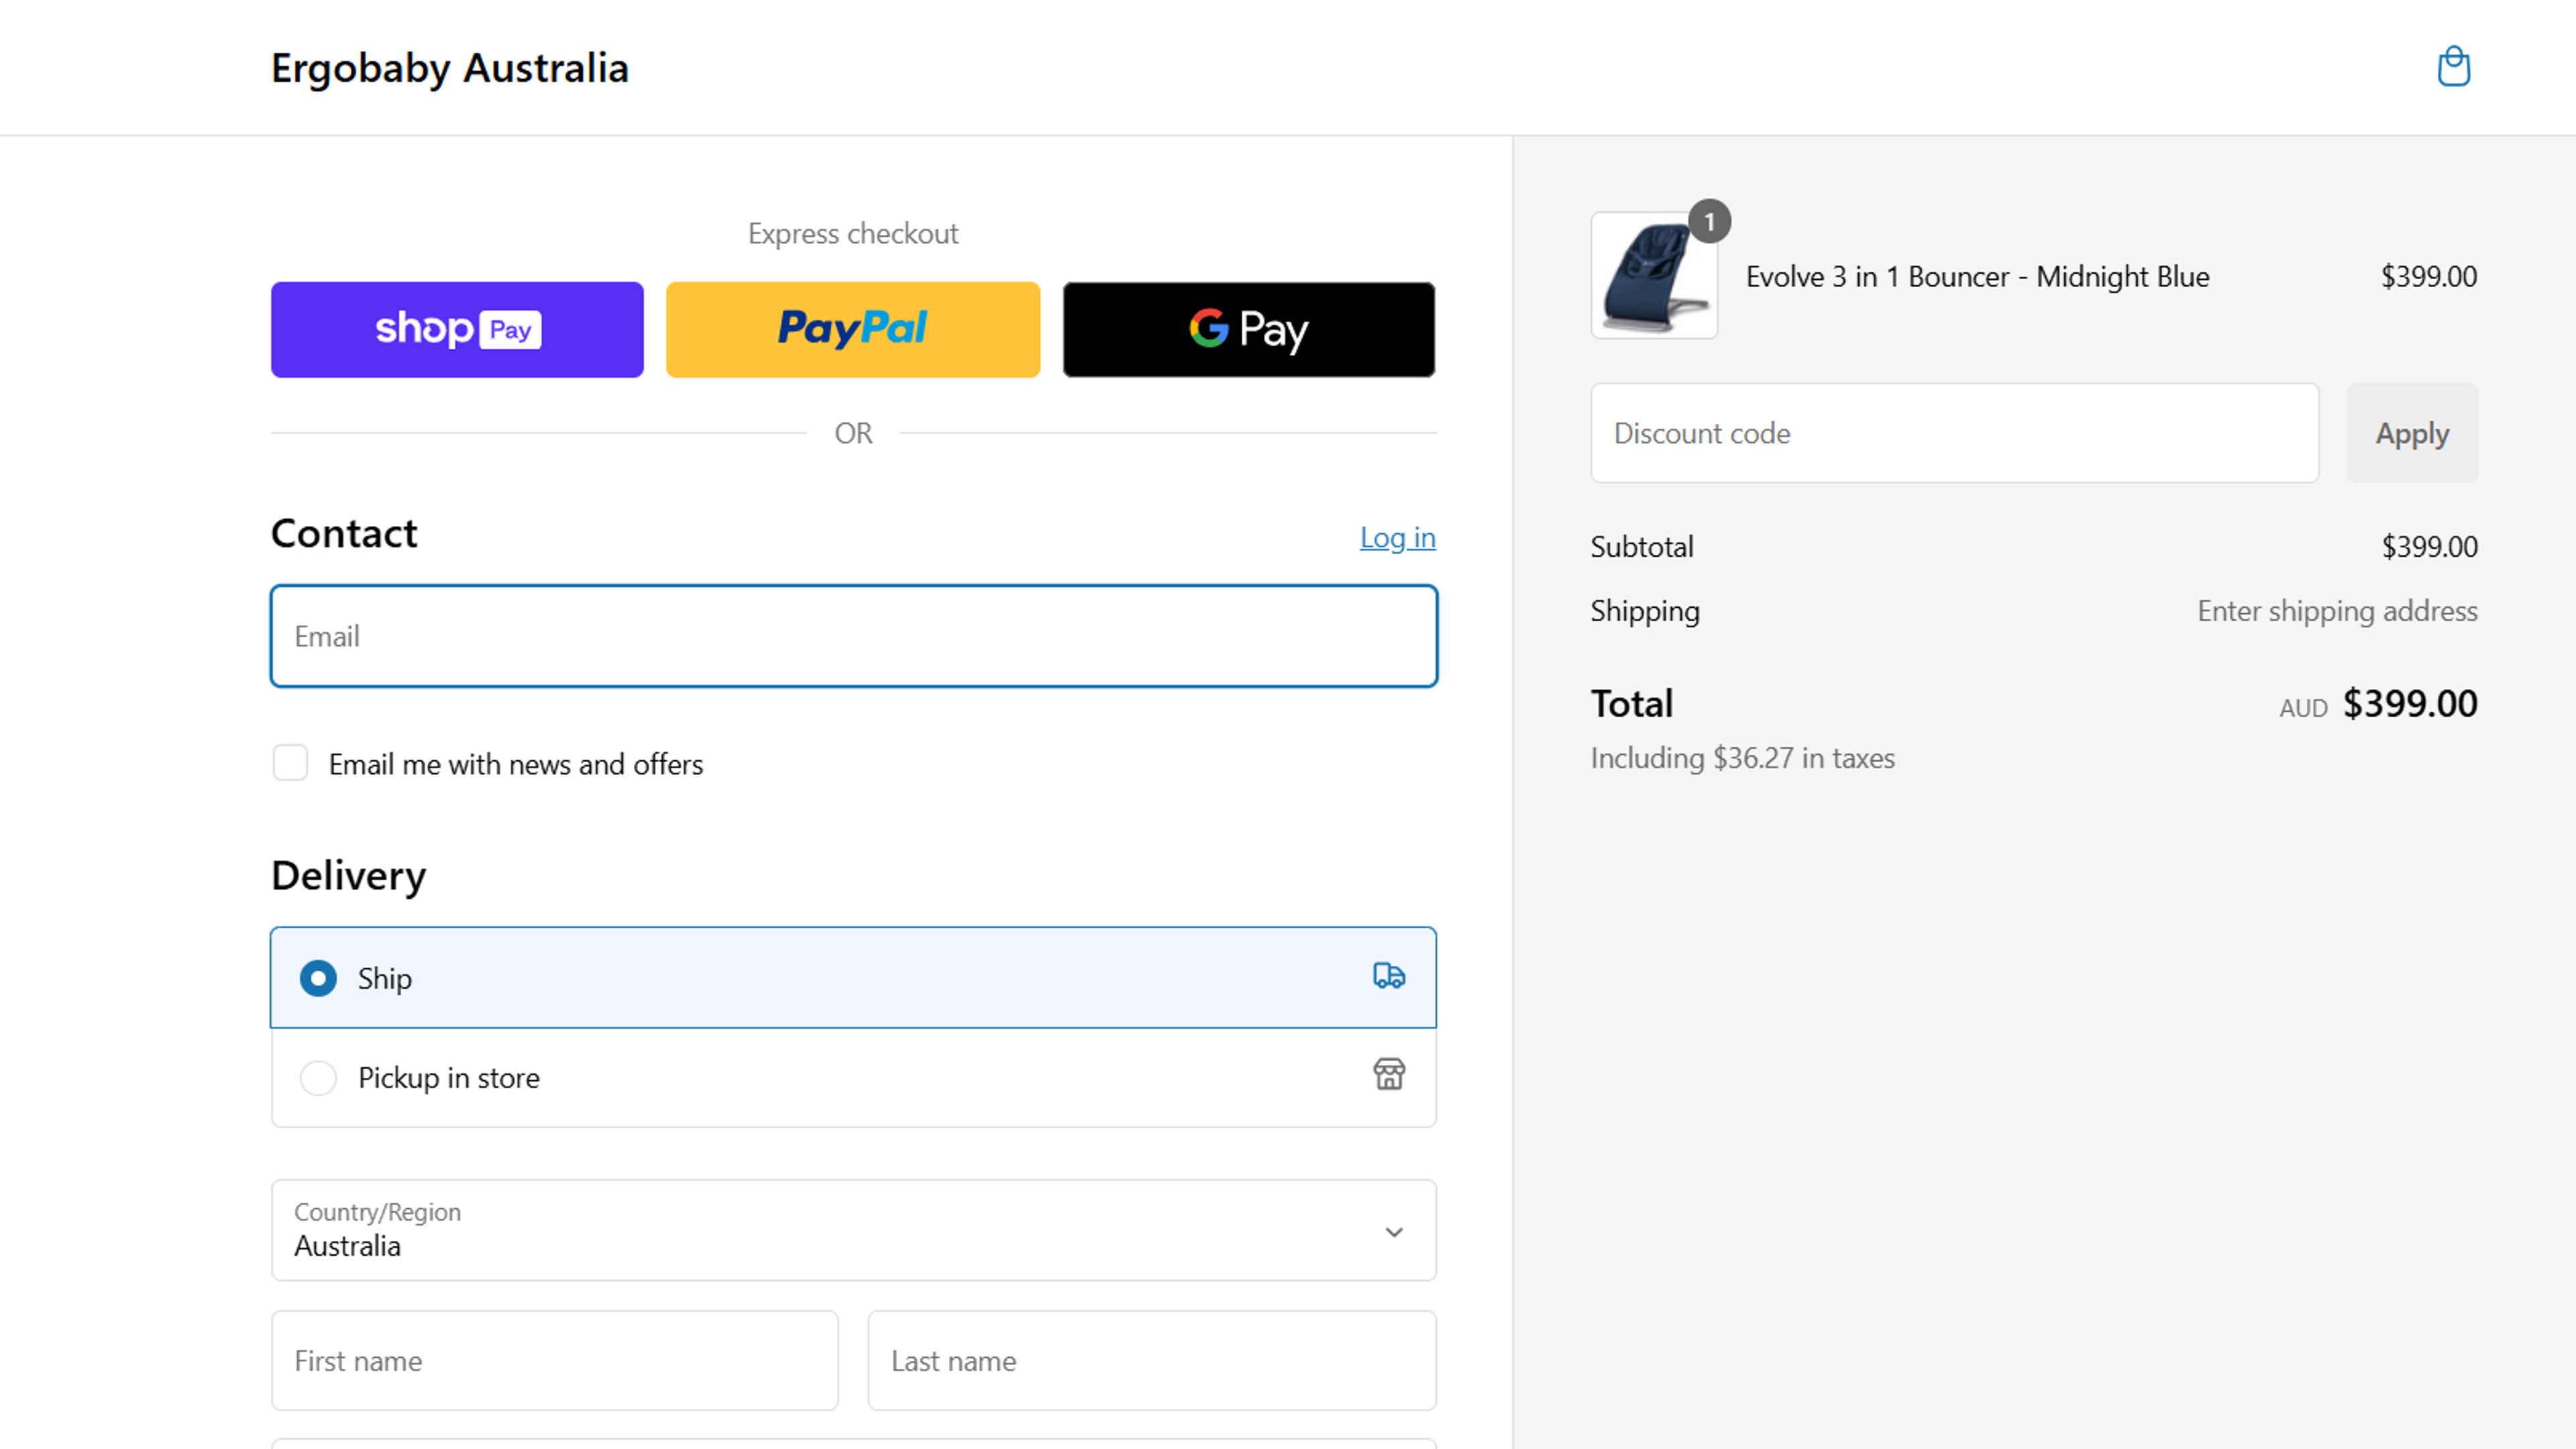Image resolution: width=2576 pixels, height=1449 pixels.
Task: Click the delivery truck icon beside Ship
Action: pos(1388,976)
